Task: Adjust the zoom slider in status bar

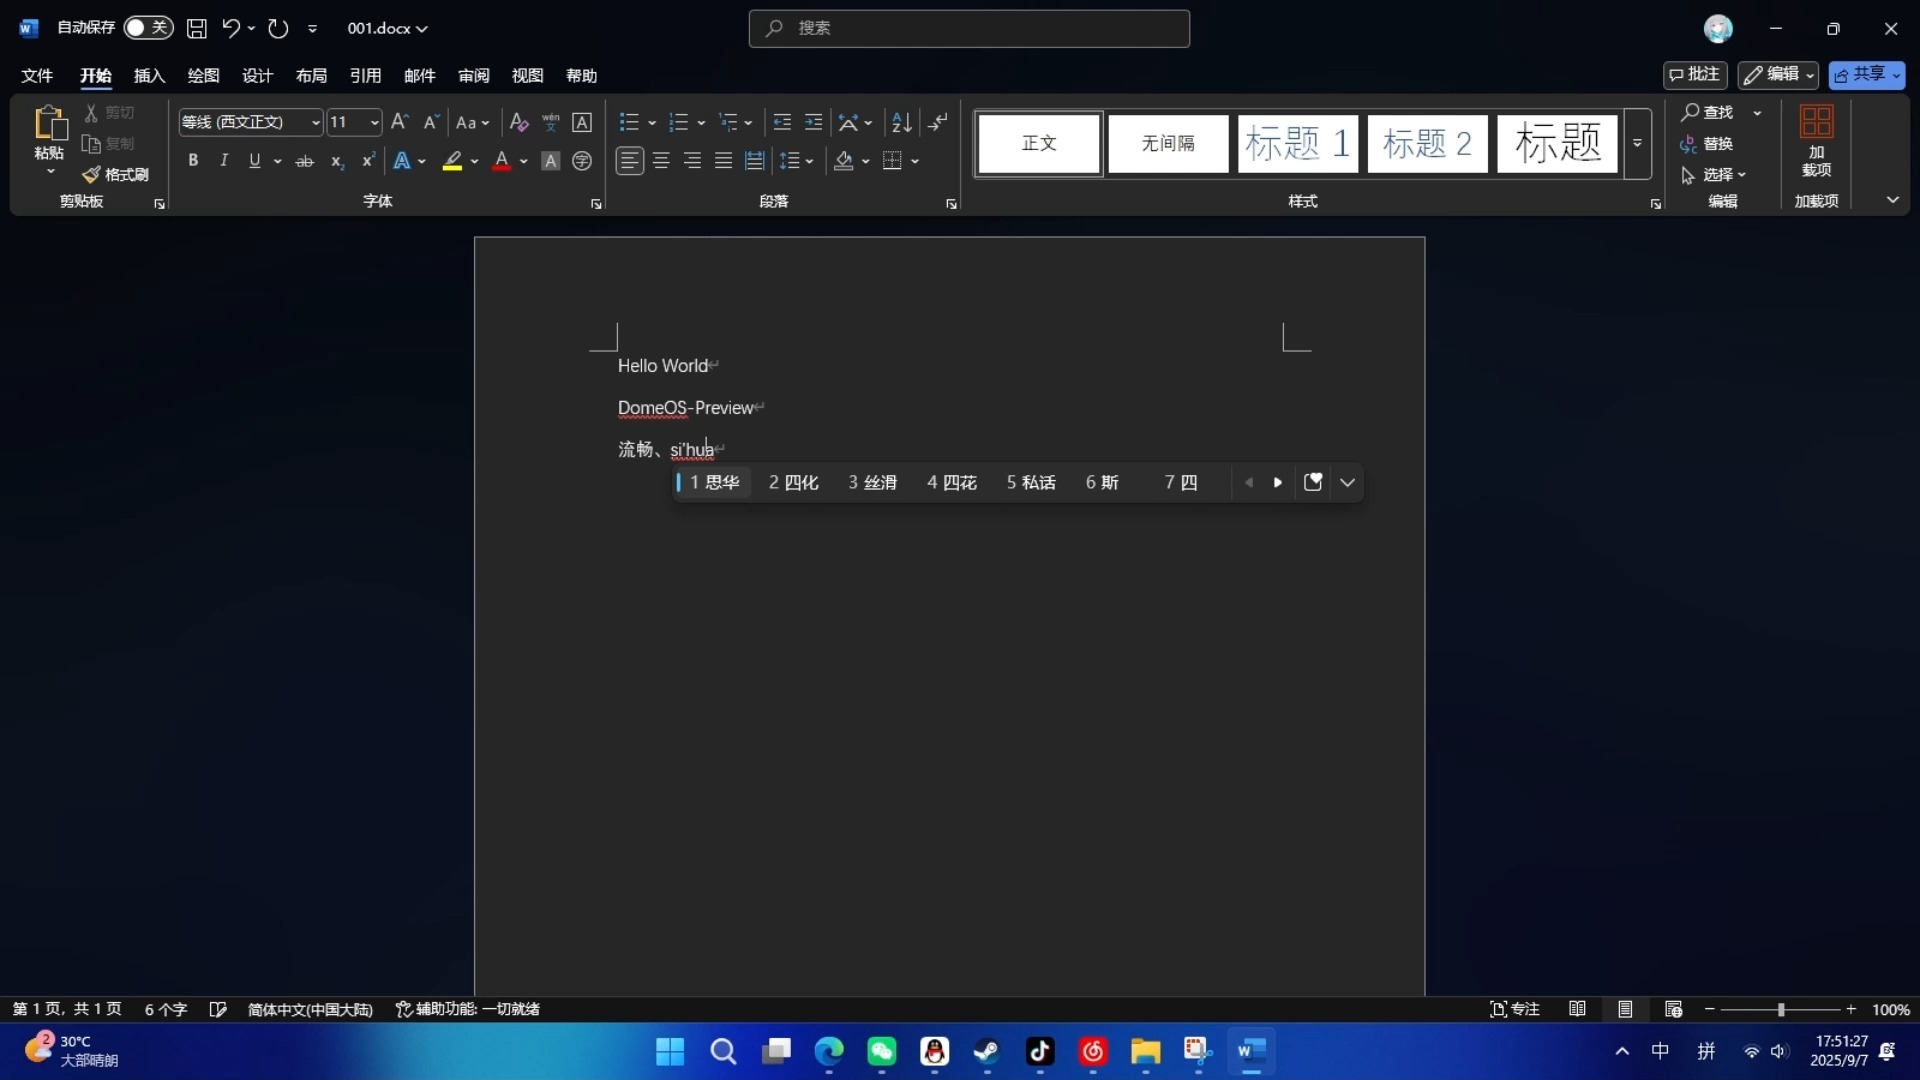Action: pyautogui.click(x=1780, y=1010)
